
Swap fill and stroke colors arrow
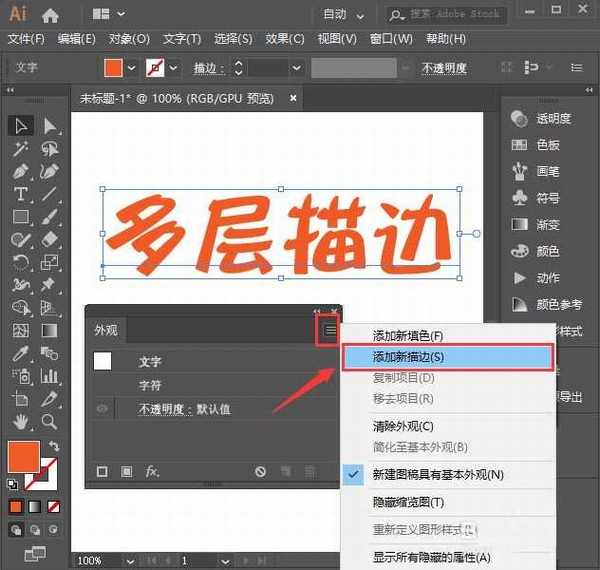point(53,447)
